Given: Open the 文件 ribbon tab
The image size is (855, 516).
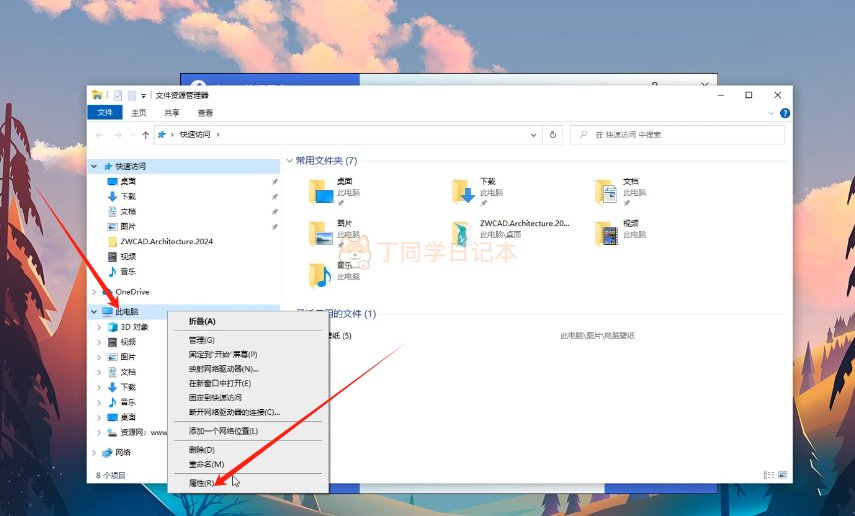Looking at the screenshot, I should point(105,112).
